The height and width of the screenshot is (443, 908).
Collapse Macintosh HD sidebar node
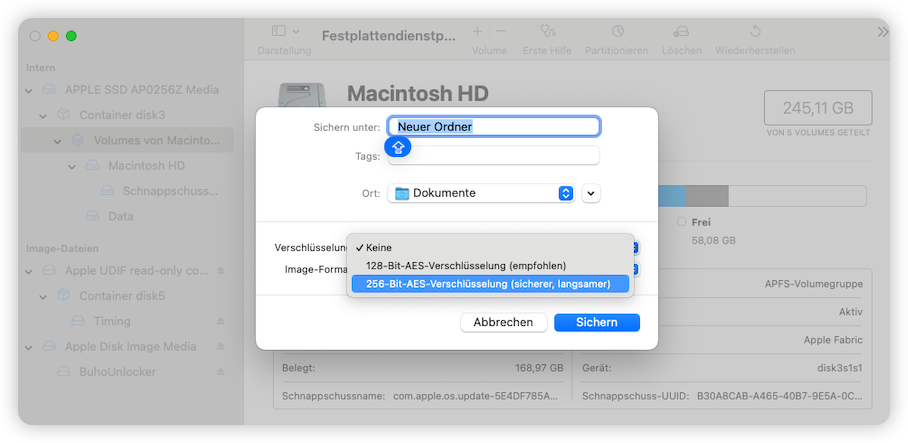click(72, 166)
